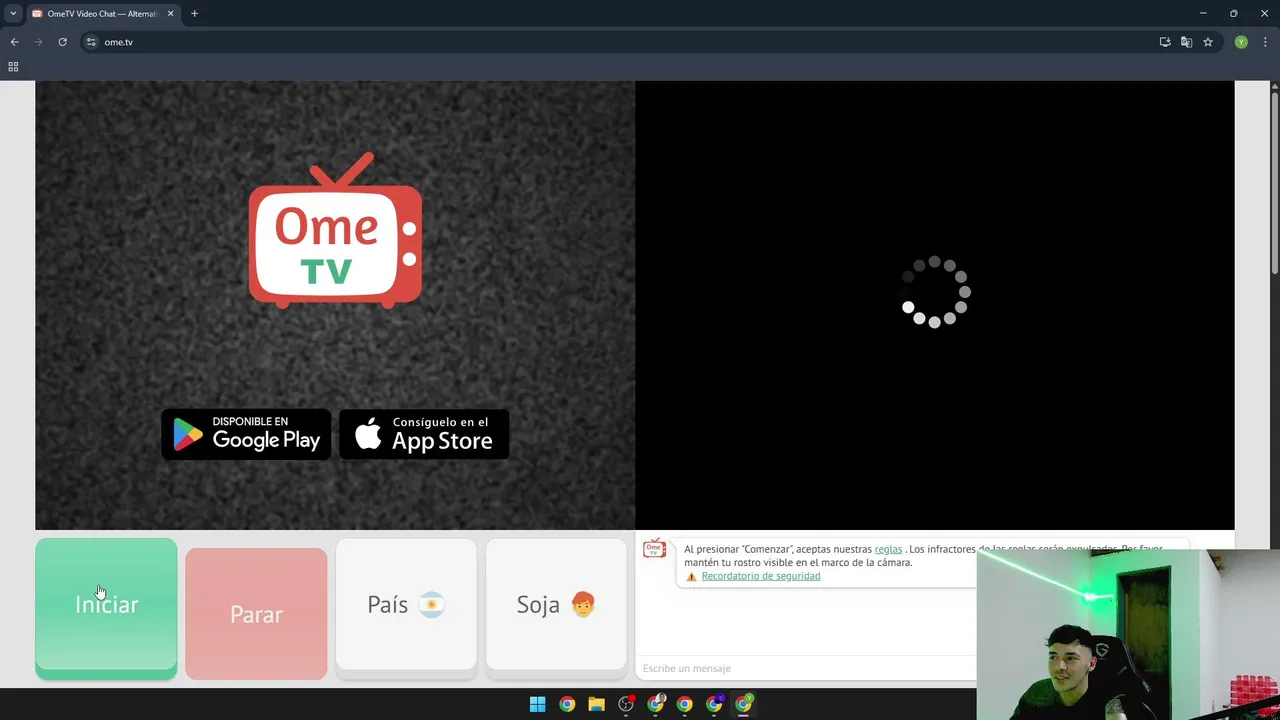The width and height of the screenshot is (1280, 720).
Task: Click the install app icon in address bar
Action: 1165,42
